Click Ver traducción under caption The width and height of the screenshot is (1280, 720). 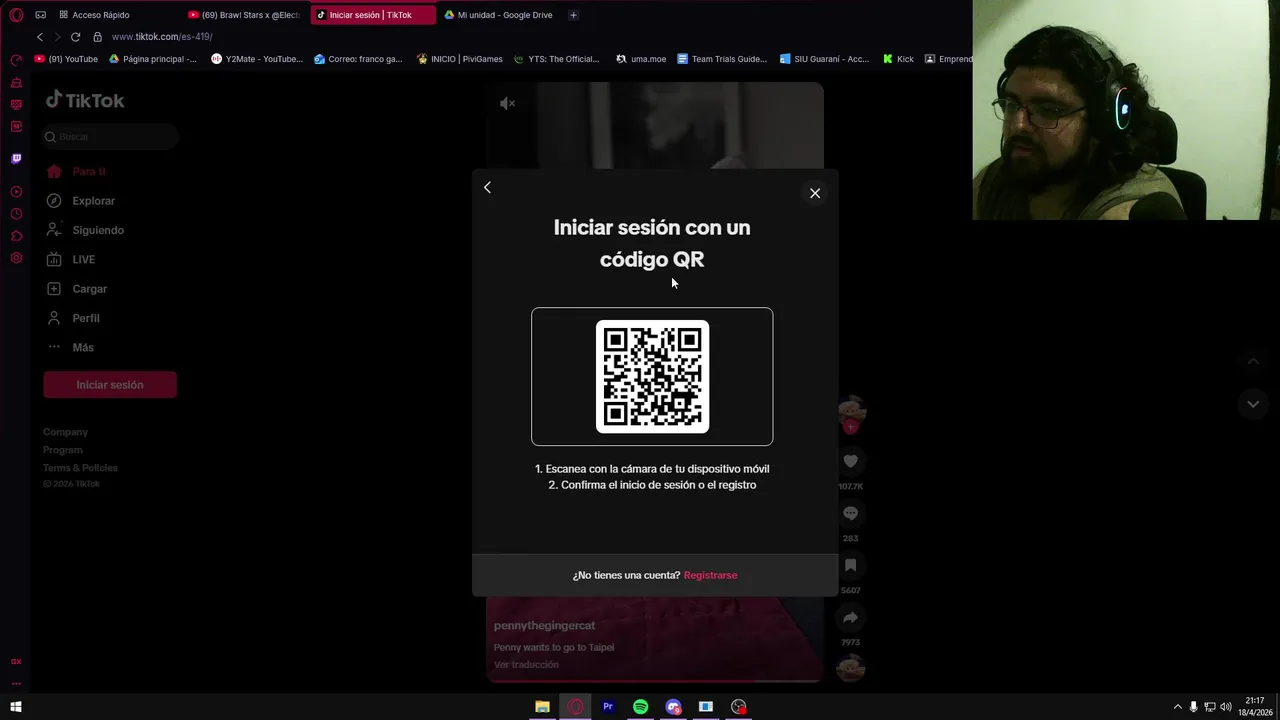tap(526, 665)
